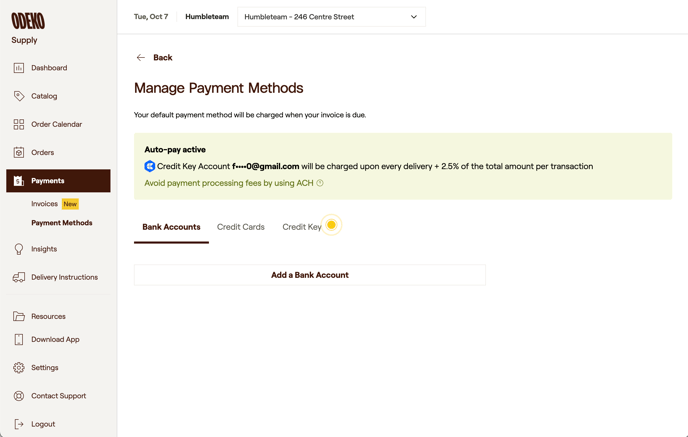
Task: Click the Logout icon
Action: click(x=19, y=424)
